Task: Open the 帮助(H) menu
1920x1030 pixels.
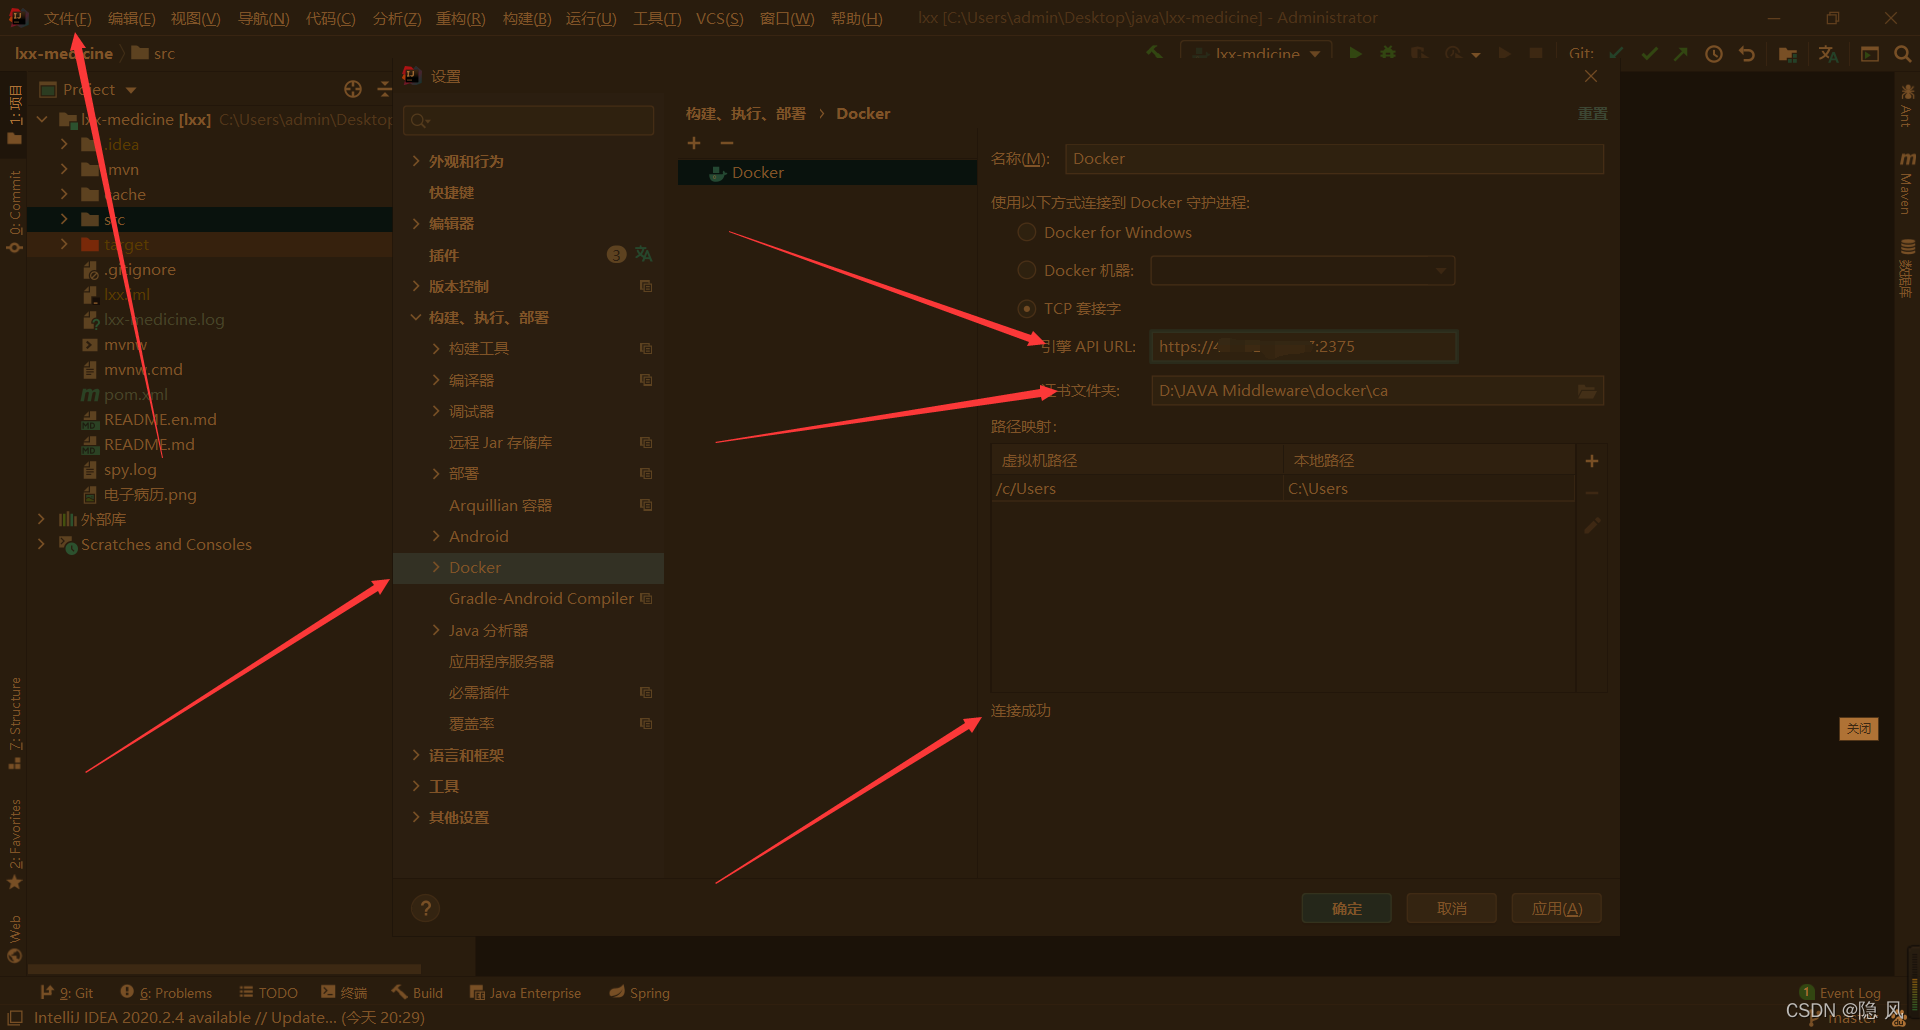Action: [x=856, y=18]
